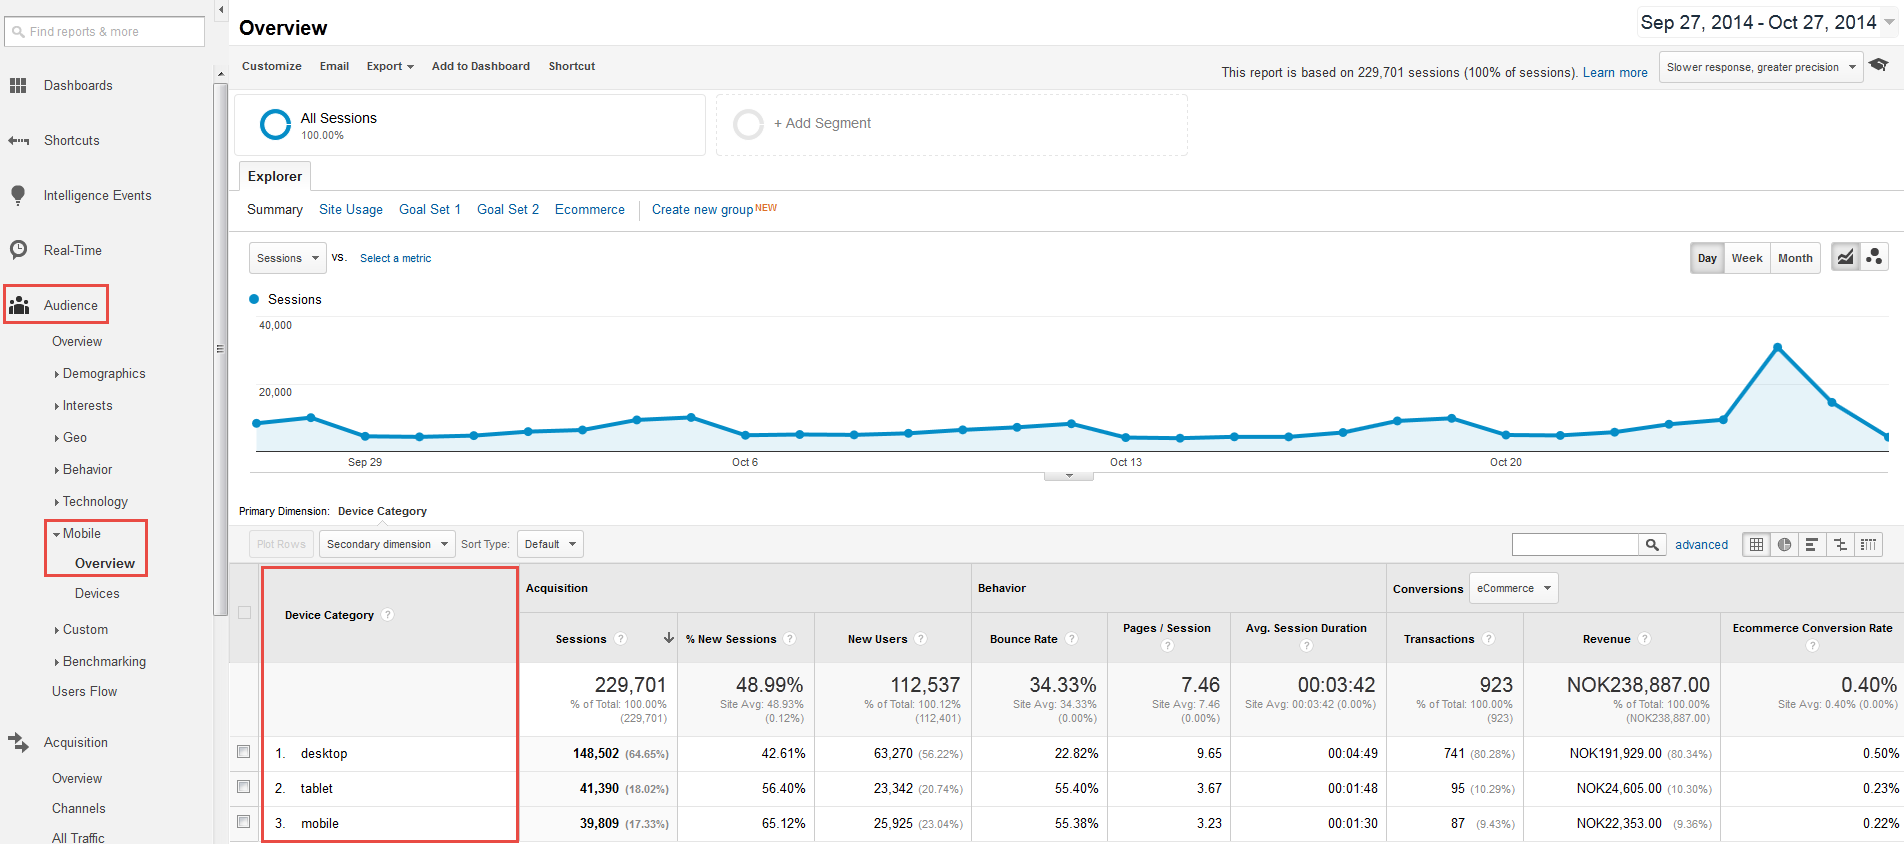This screenshot has width=1904, height=844.
Task: Switch to Goal Set 2 tab
Action: pyautogui.click(x=508, y=210)
